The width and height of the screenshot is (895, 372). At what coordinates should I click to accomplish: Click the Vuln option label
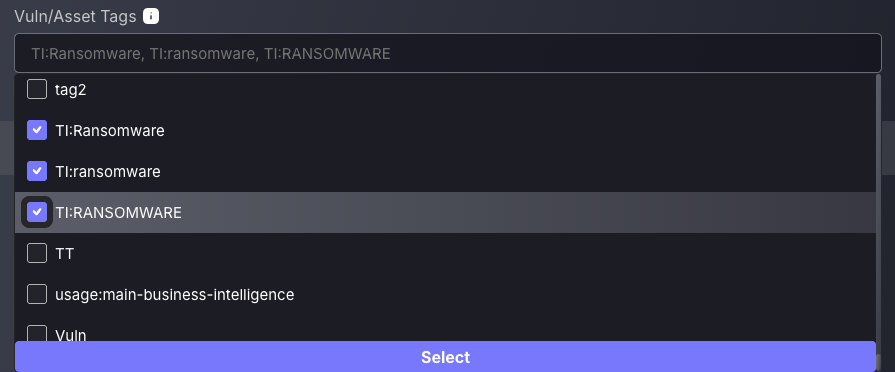click(71, 335)
